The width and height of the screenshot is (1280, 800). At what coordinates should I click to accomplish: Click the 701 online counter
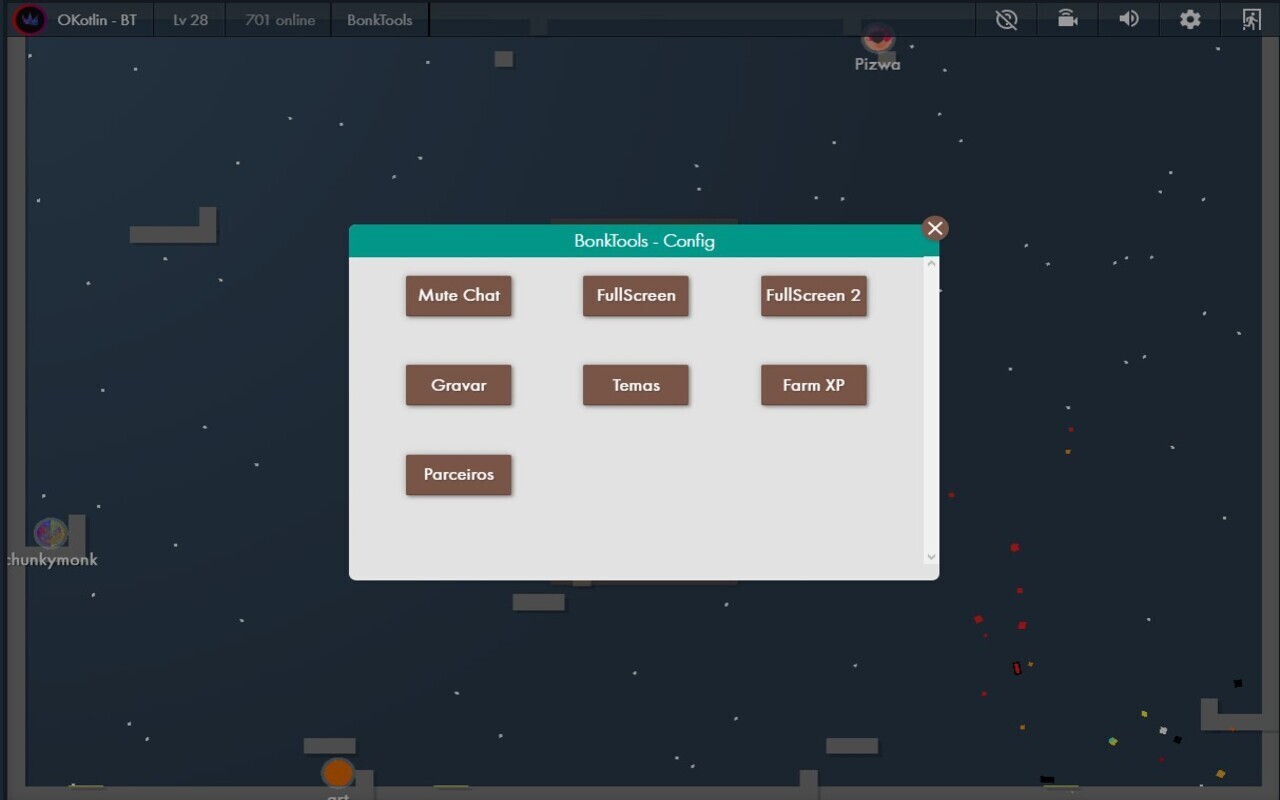pos(280,19)
